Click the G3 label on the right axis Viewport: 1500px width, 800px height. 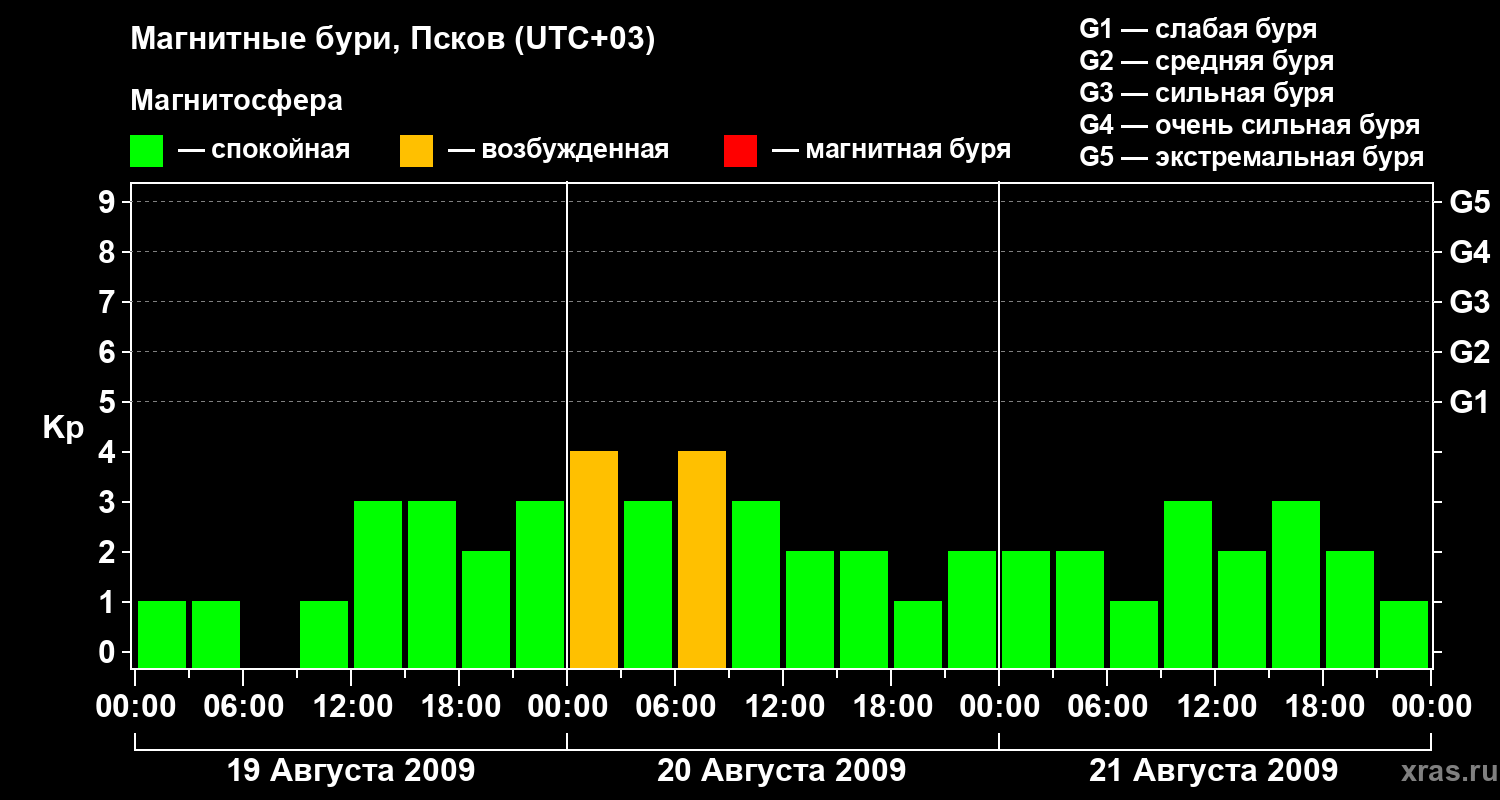coord(1469,302)
